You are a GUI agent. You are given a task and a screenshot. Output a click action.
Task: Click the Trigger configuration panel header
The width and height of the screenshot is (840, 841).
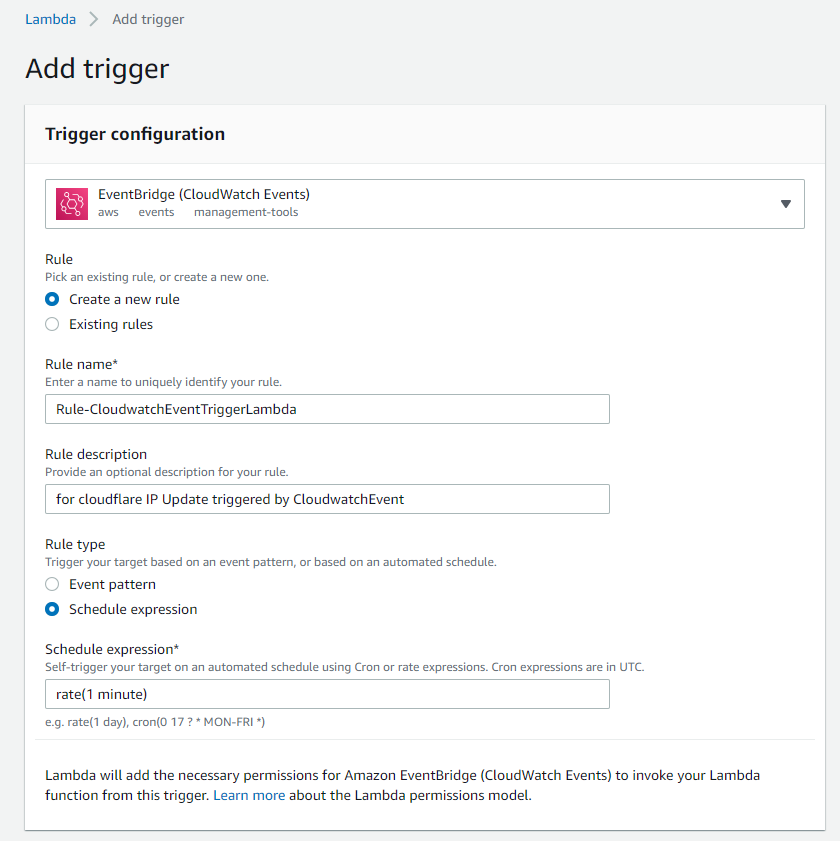[135, 134]
